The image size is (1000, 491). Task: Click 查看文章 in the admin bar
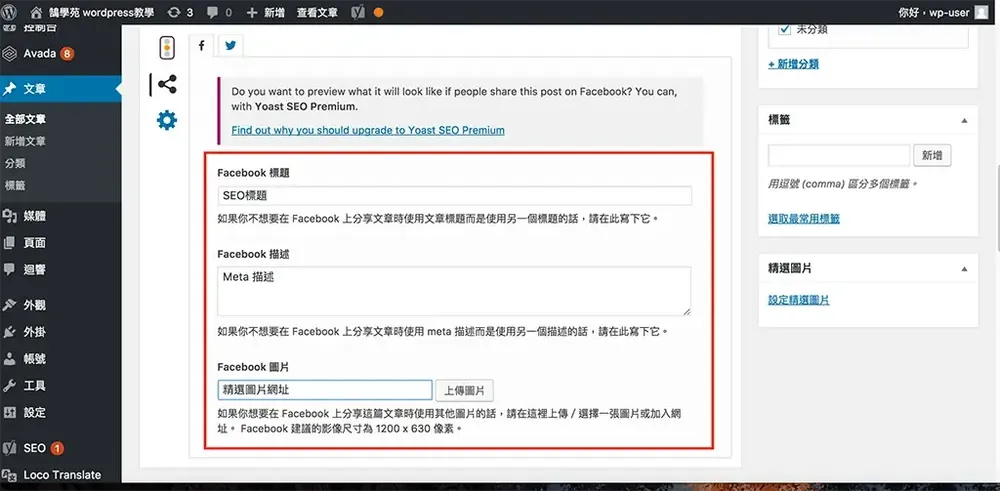click(317, 12)
